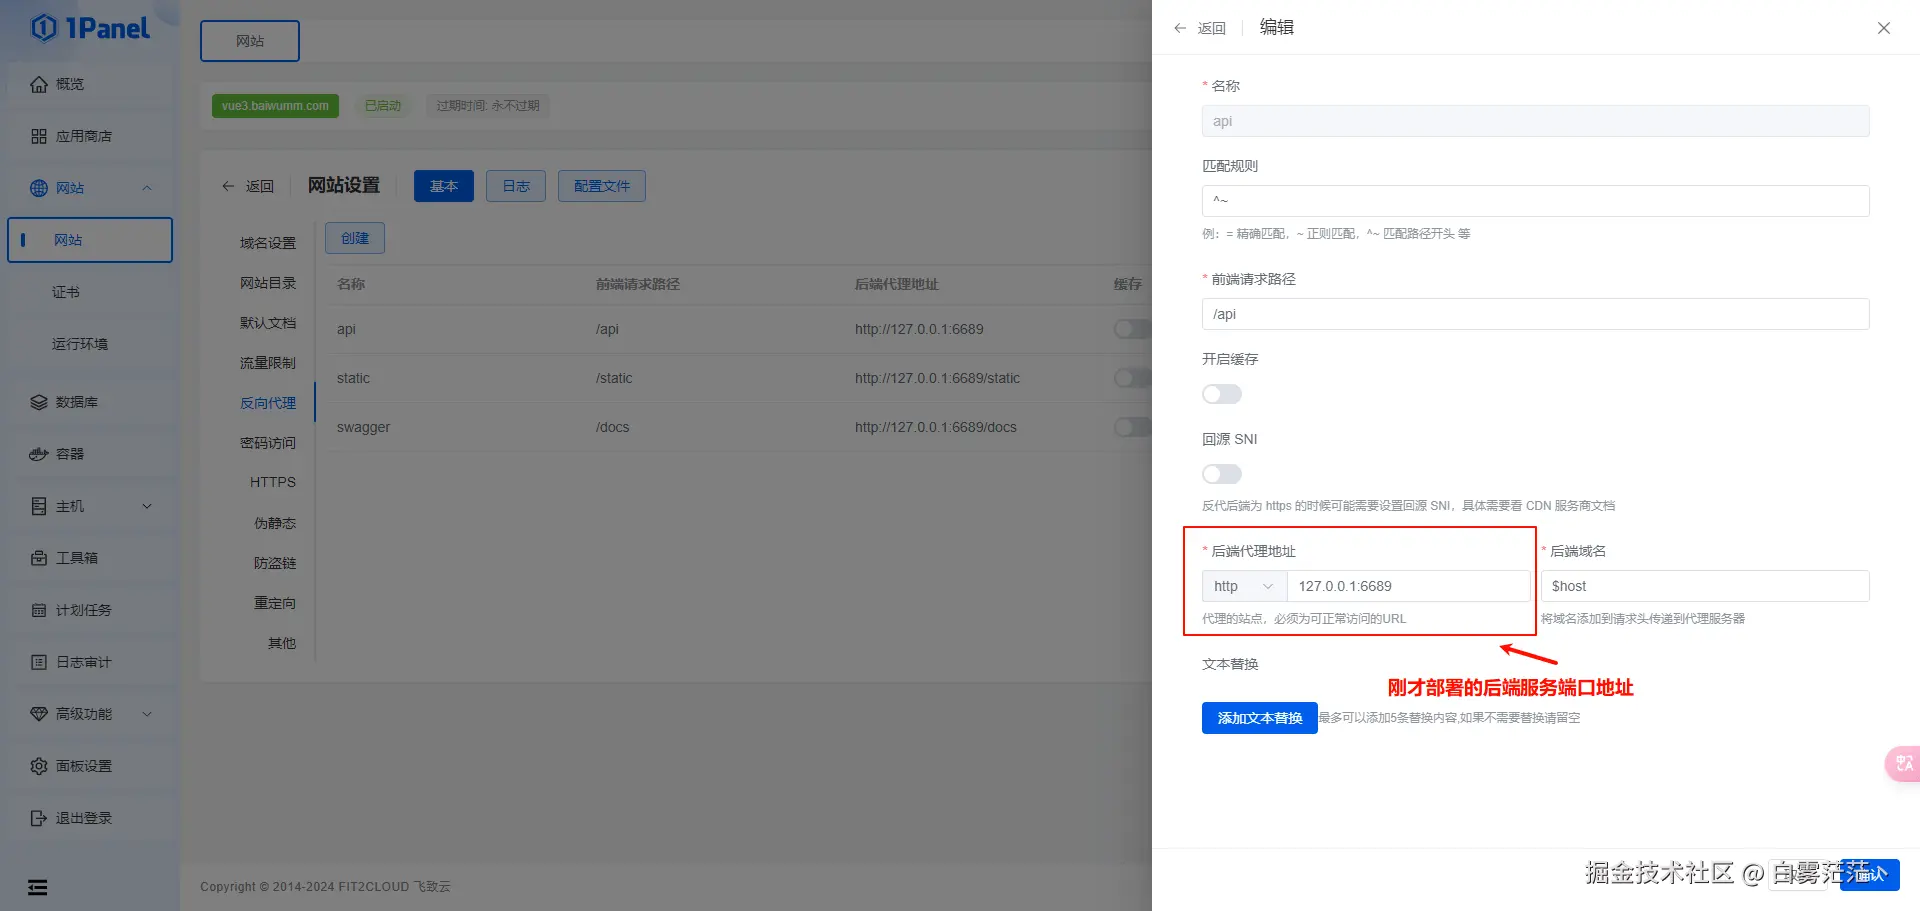Open 工具箱 toolbox icon in sidebar
This screenshot has width=1920, height=911.
[x=39, y=558]
